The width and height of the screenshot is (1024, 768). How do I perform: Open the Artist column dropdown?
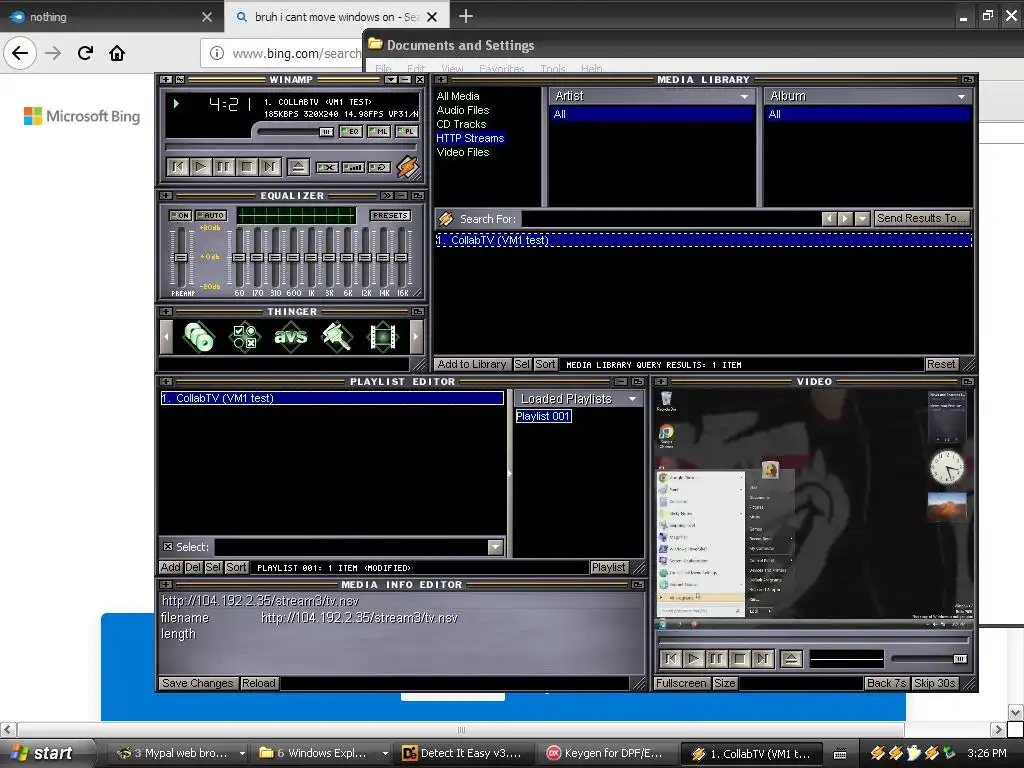pyautogui.click(x=744, y=96)
